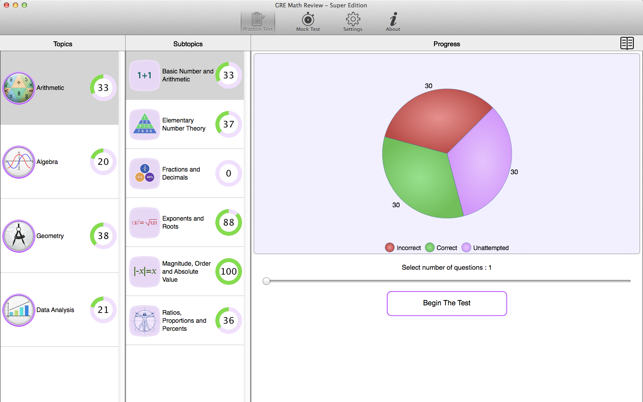Select Ratios, Proportions and Percents subtopic
Screen dimensions: 643x402
[x=185, y=320]
